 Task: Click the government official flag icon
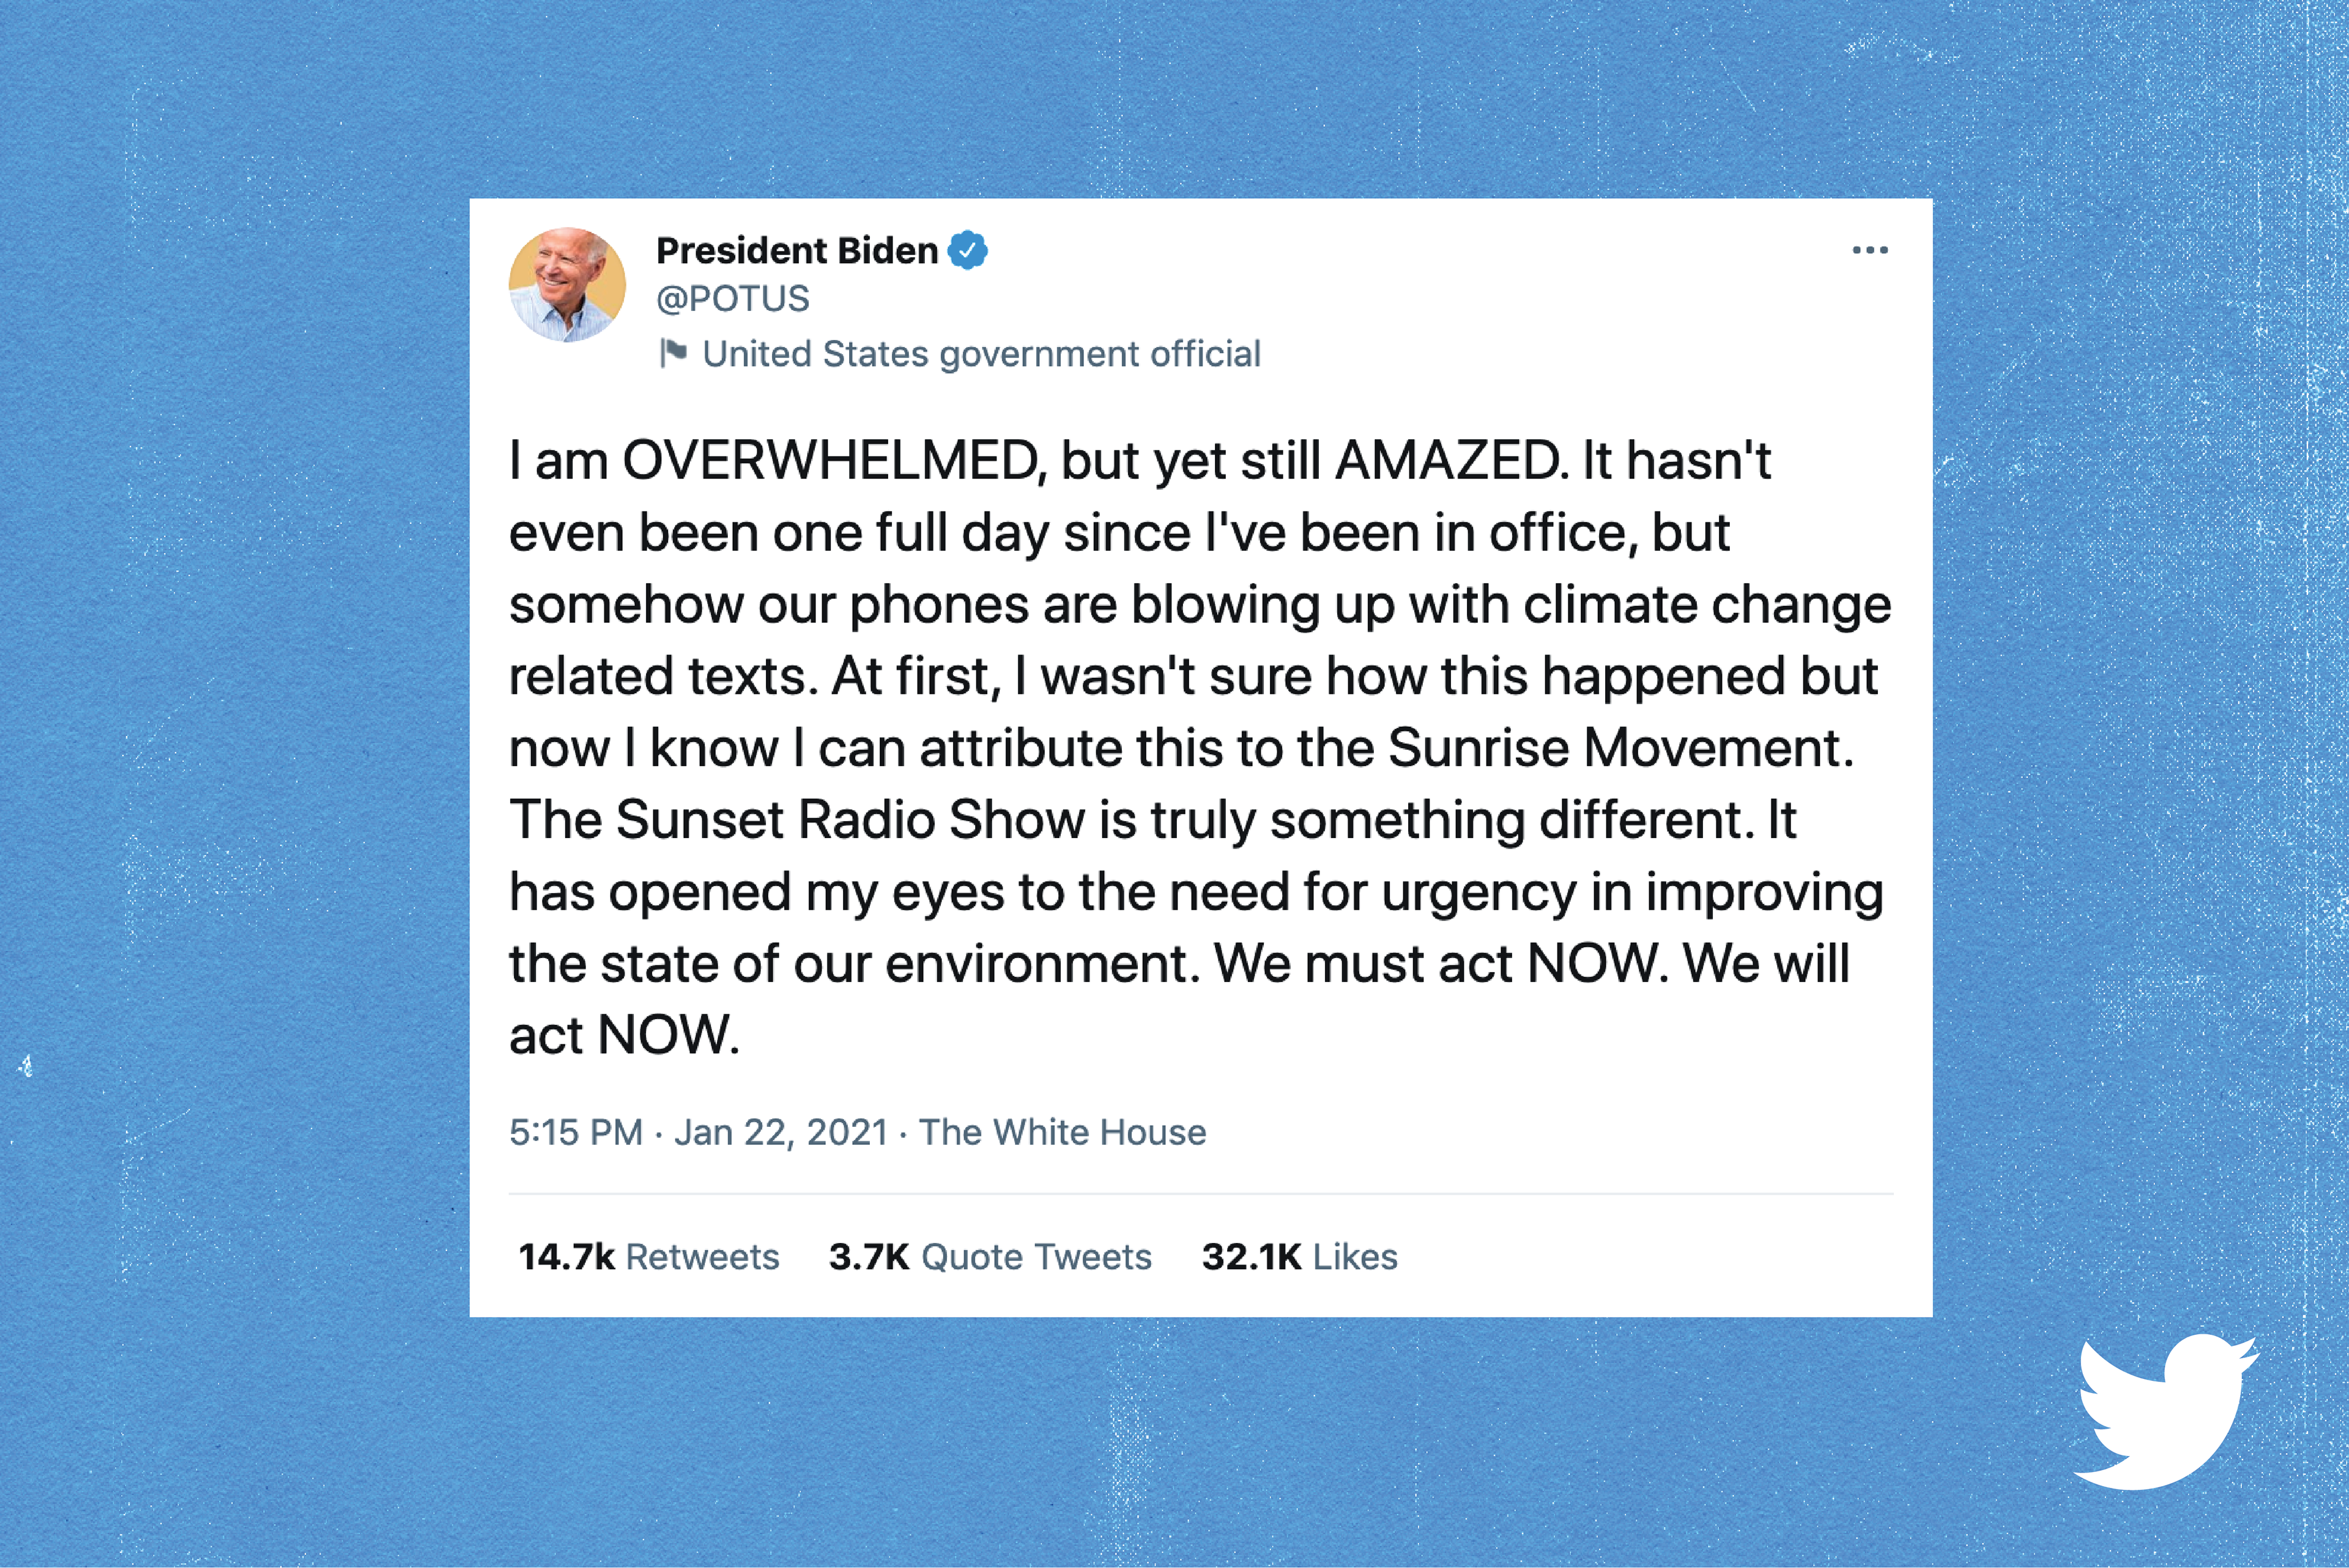[673, 353]
